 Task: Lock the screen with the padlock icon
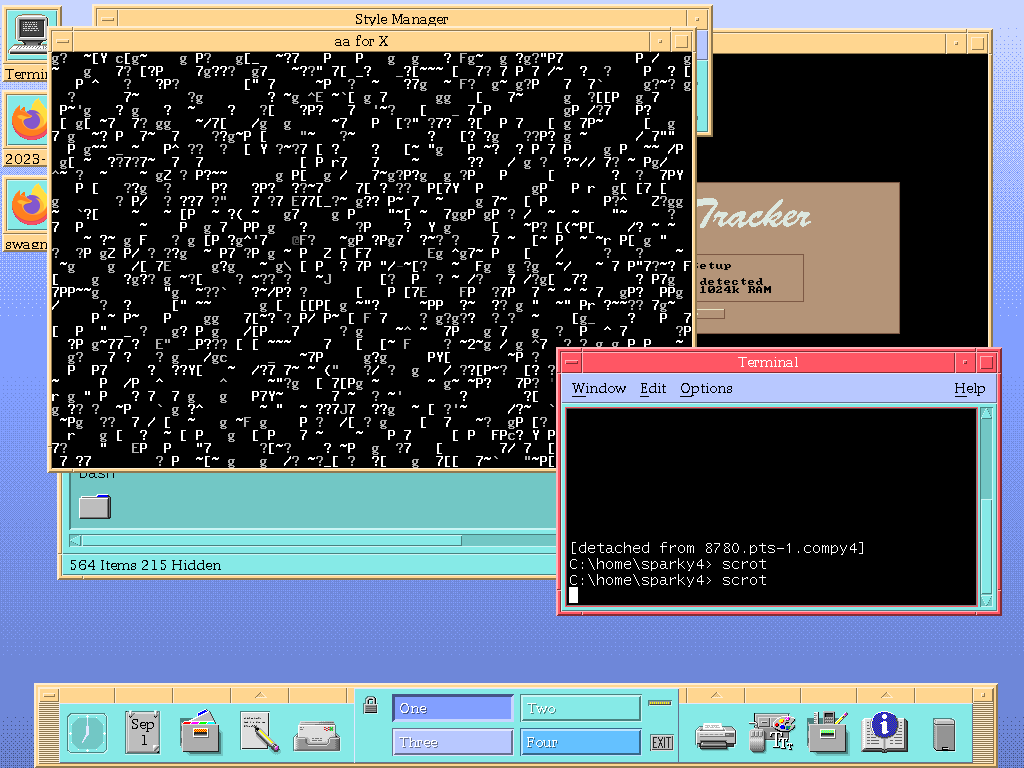(370, 705)
